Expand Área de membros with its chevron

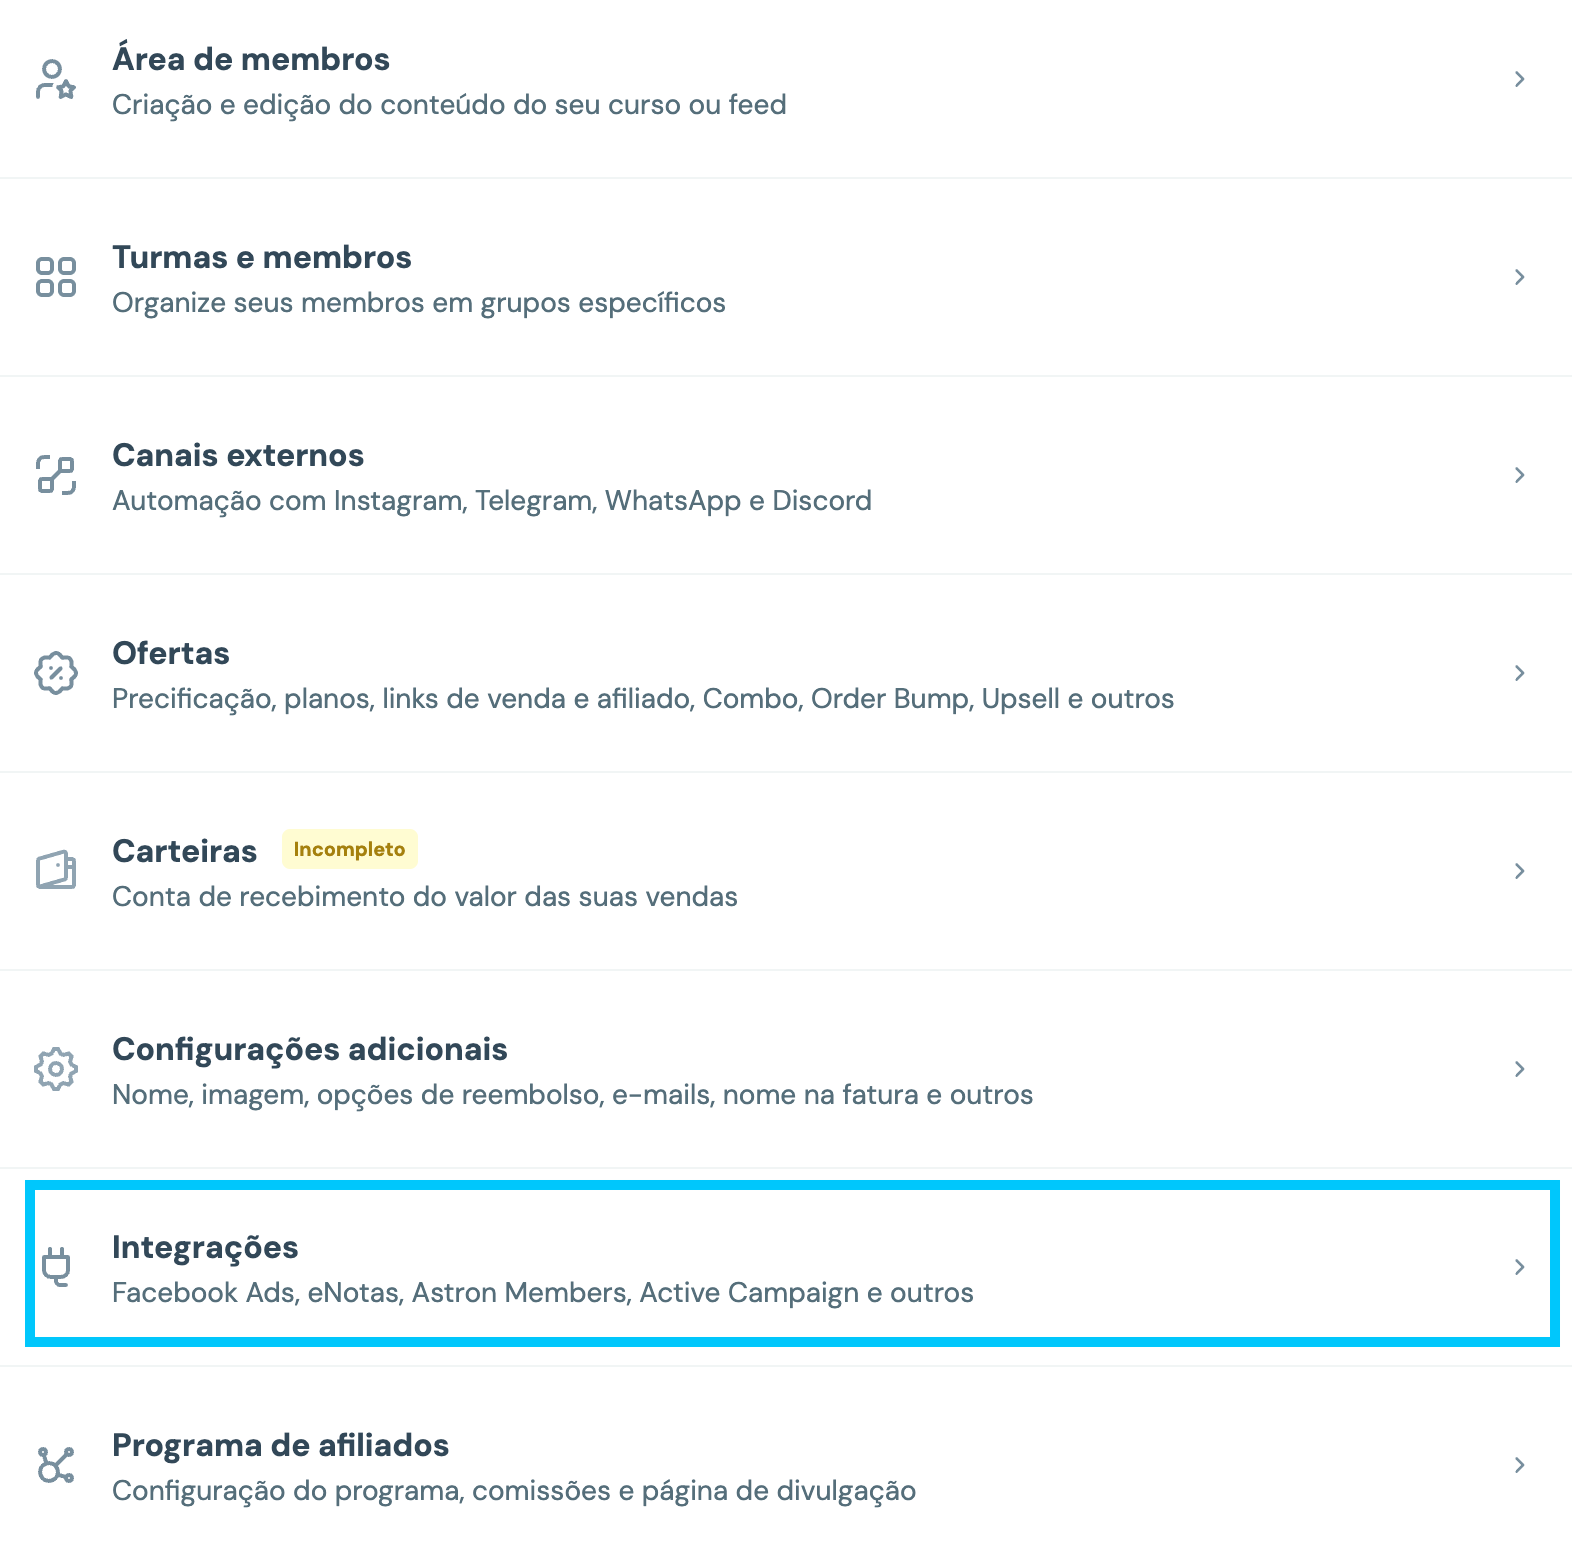tap(1519, 79)
